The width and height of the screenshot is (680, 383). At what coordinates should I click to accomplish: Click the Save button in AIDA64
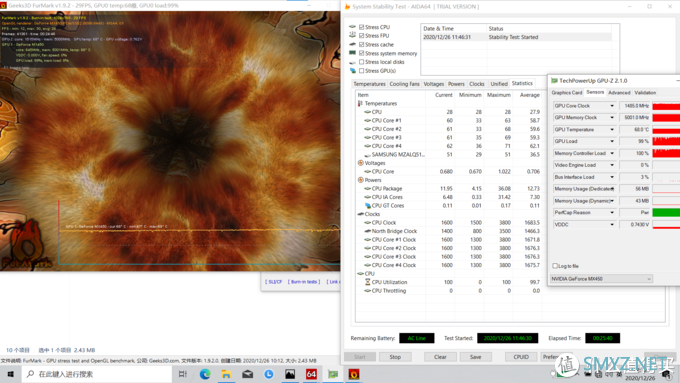click(x=475, y=357)
